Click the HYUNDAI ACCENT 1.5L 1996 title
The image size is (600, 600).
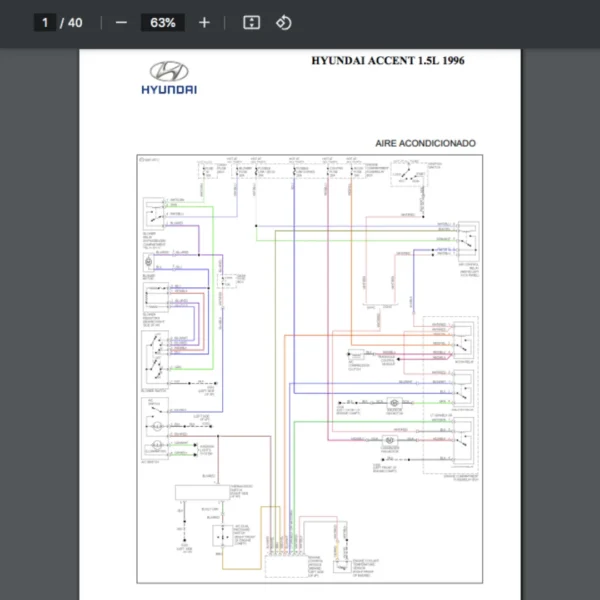pos(387,60)
